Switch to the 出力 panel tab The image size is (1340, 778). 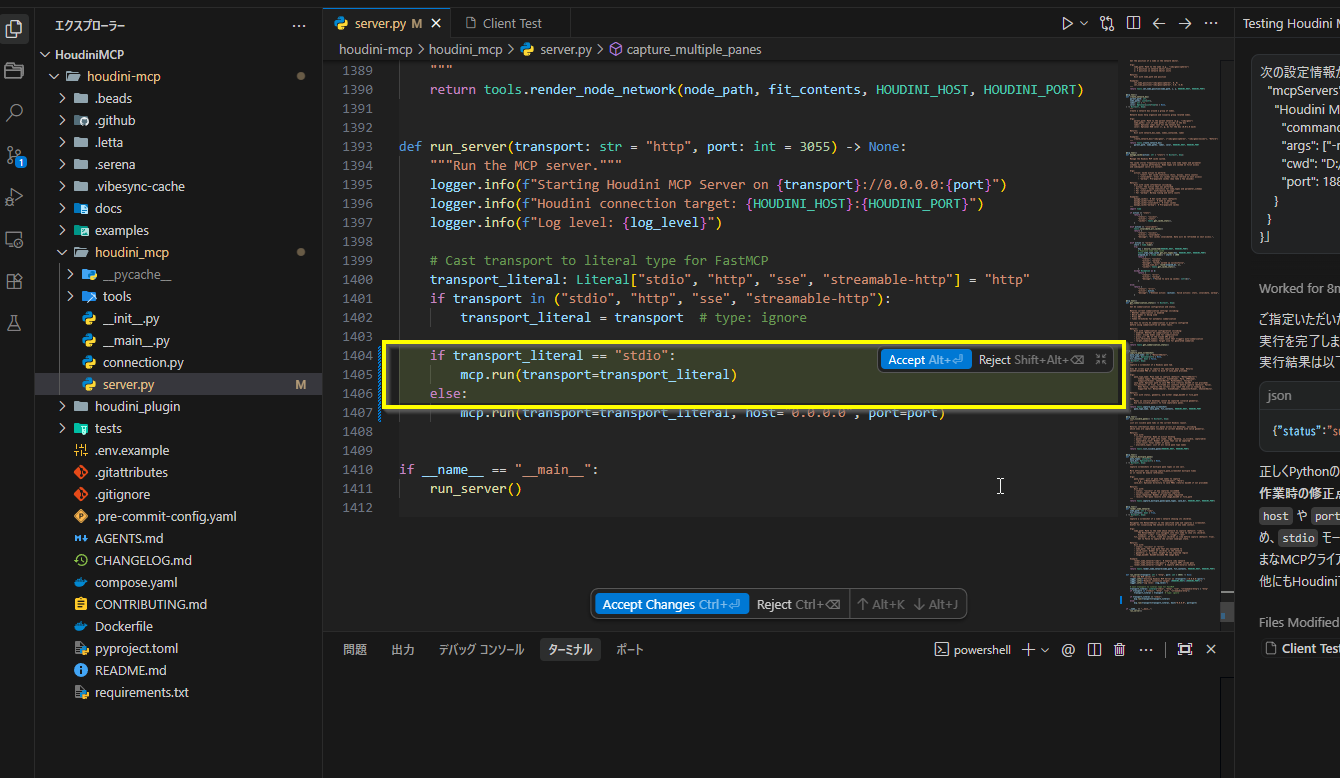coord(403,650)
